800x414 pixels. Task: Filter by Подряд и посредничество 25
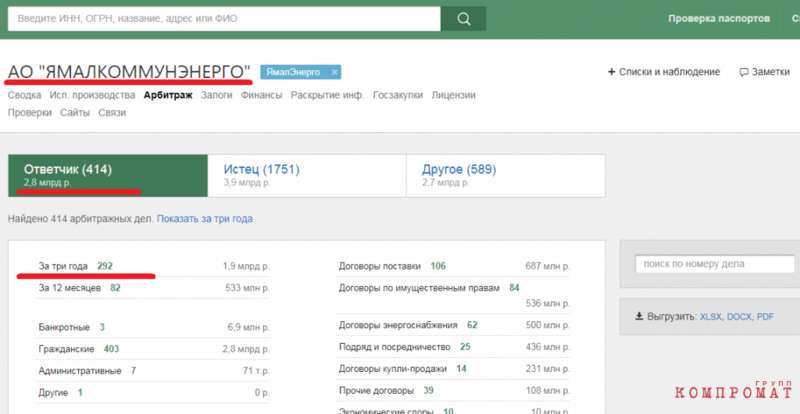(x=405, y=347)
